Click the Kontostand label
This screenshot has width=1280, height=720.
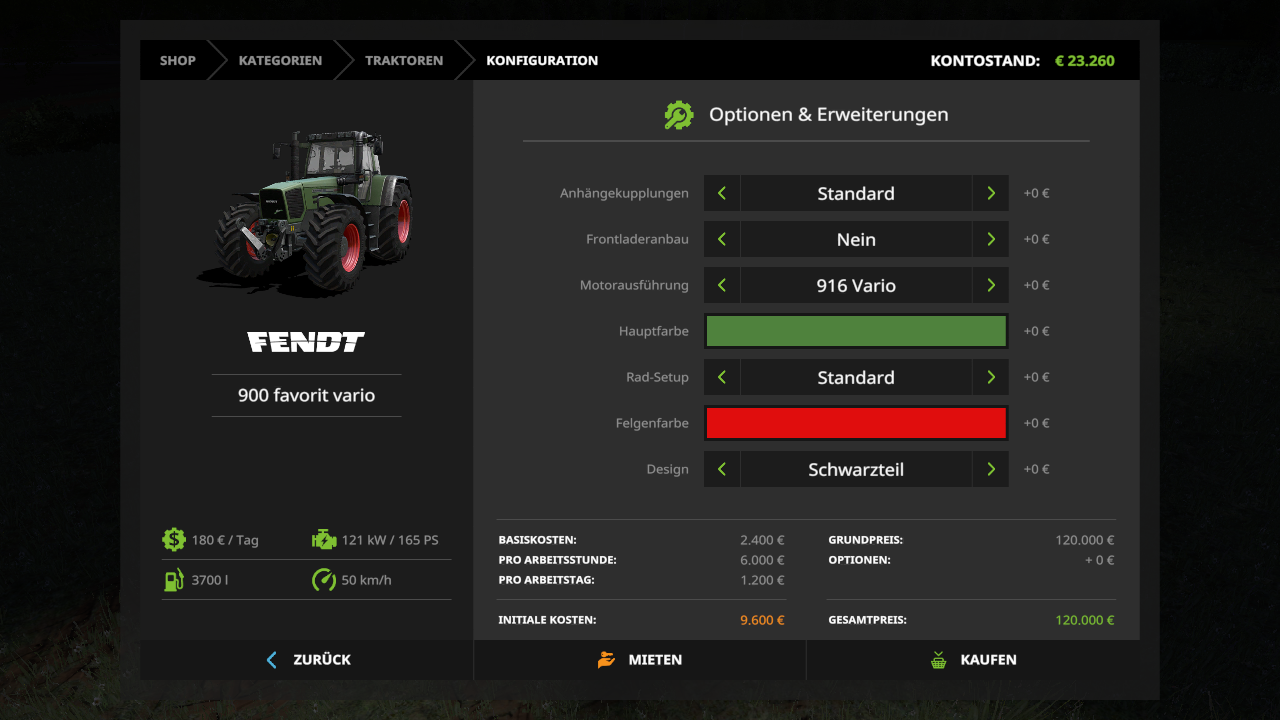[x=985, y=60]
